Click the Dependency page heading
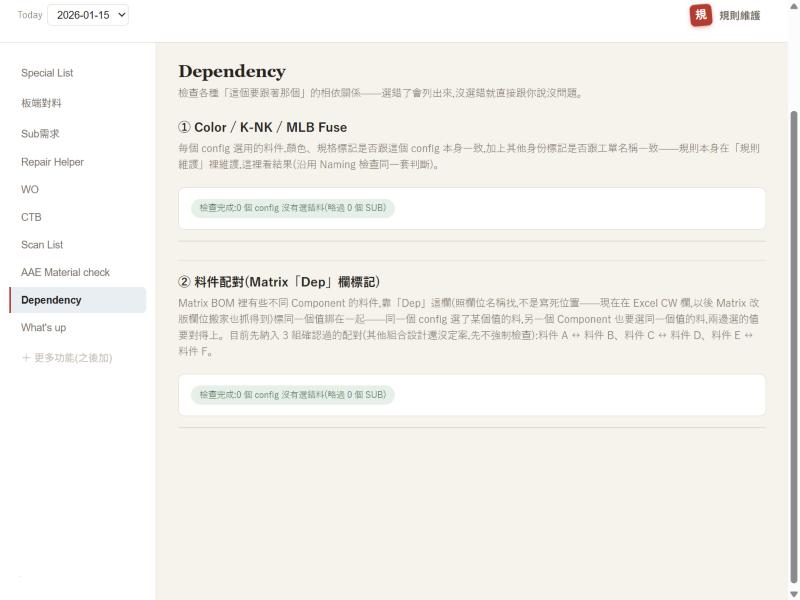This screenshot has height=600, width=800. click(232, 71)
